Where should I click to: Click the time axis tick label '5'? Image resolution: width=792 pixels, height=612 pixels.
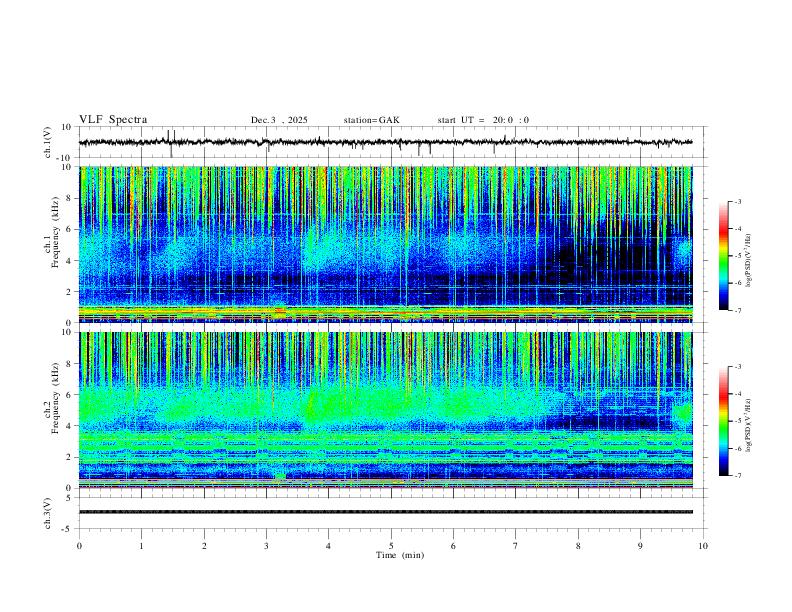[x=391, y=546]
